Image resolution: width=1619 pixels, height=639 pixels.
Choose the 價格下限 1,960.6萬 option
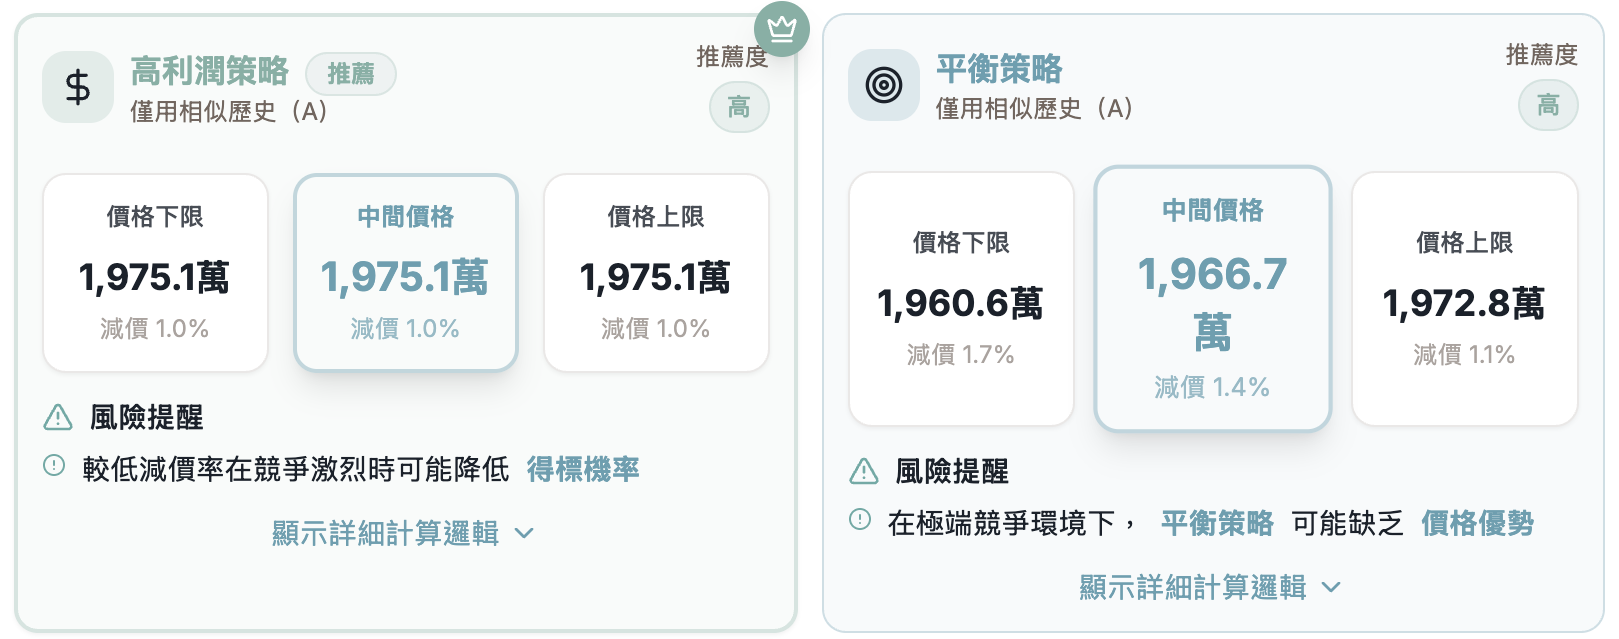tap(960, 298)
